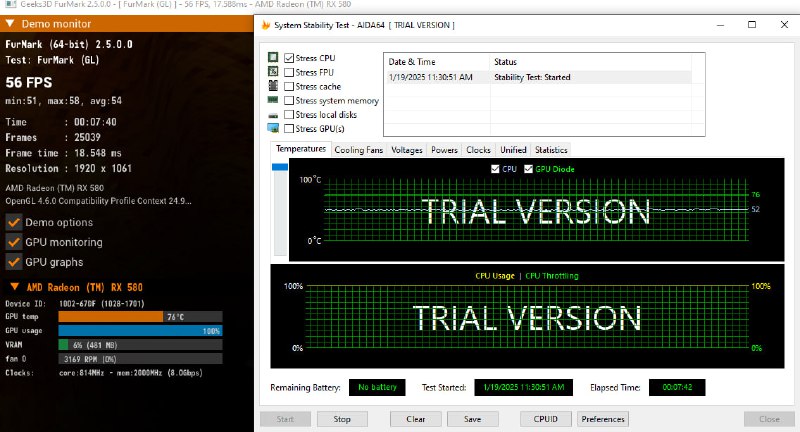This screenshot has height=432, width=800.
Task: Click the AIDA64 flame icon in title bar
Action: 265,24
